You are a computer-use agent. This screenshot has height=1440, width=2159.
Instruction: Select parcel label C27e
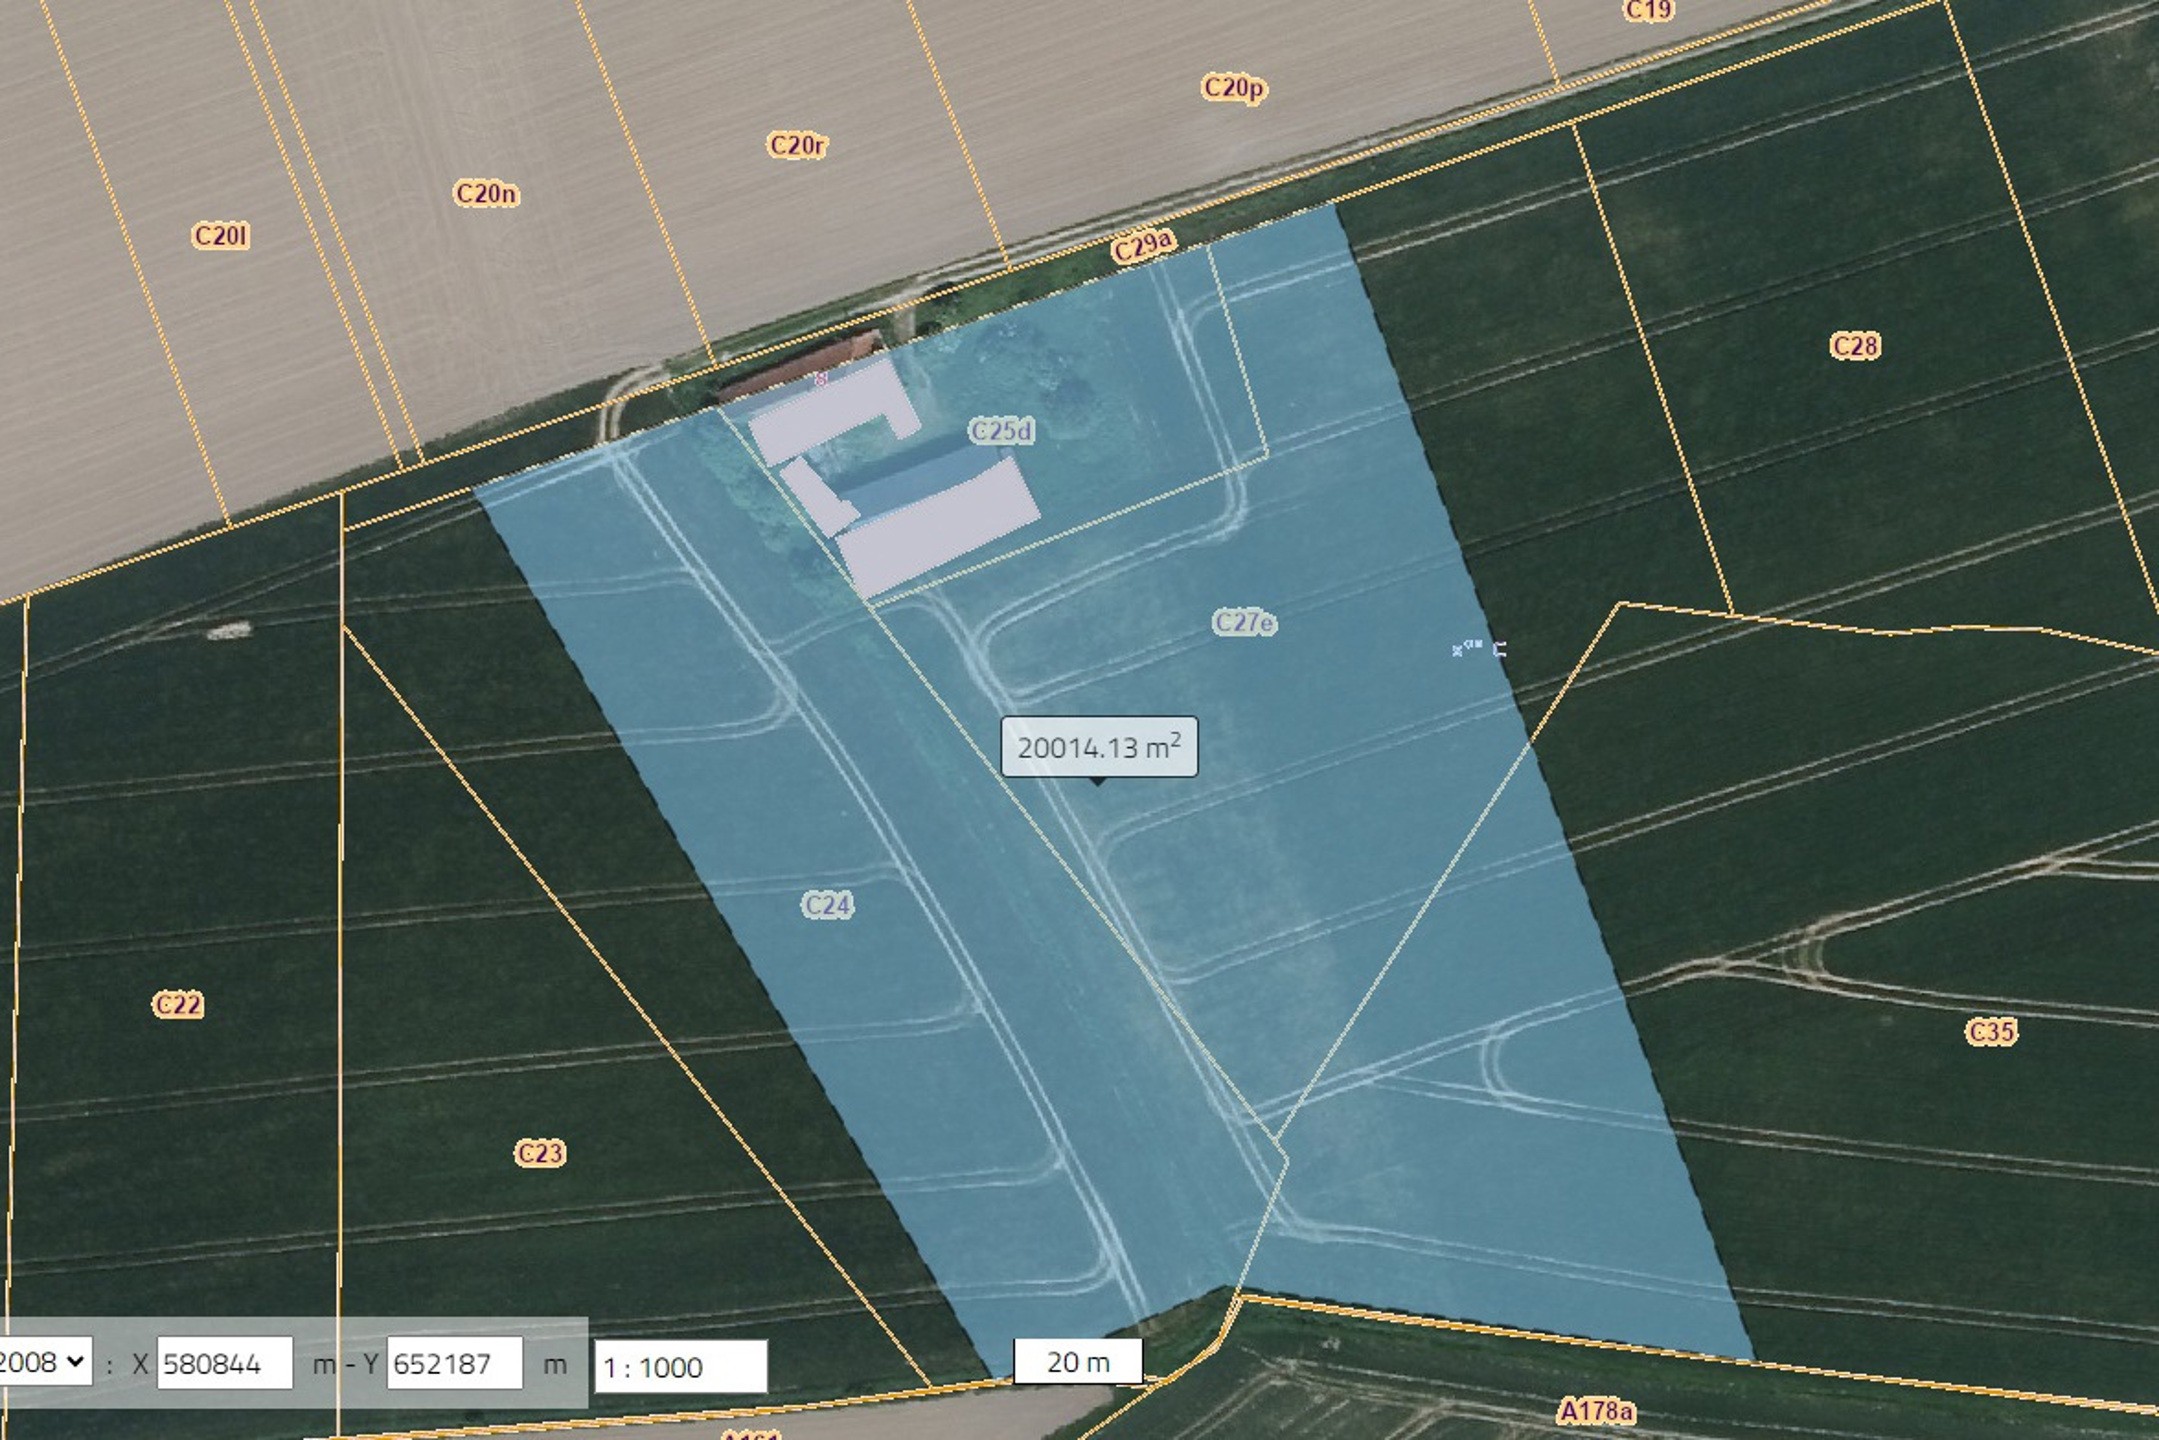(1244, 623)
